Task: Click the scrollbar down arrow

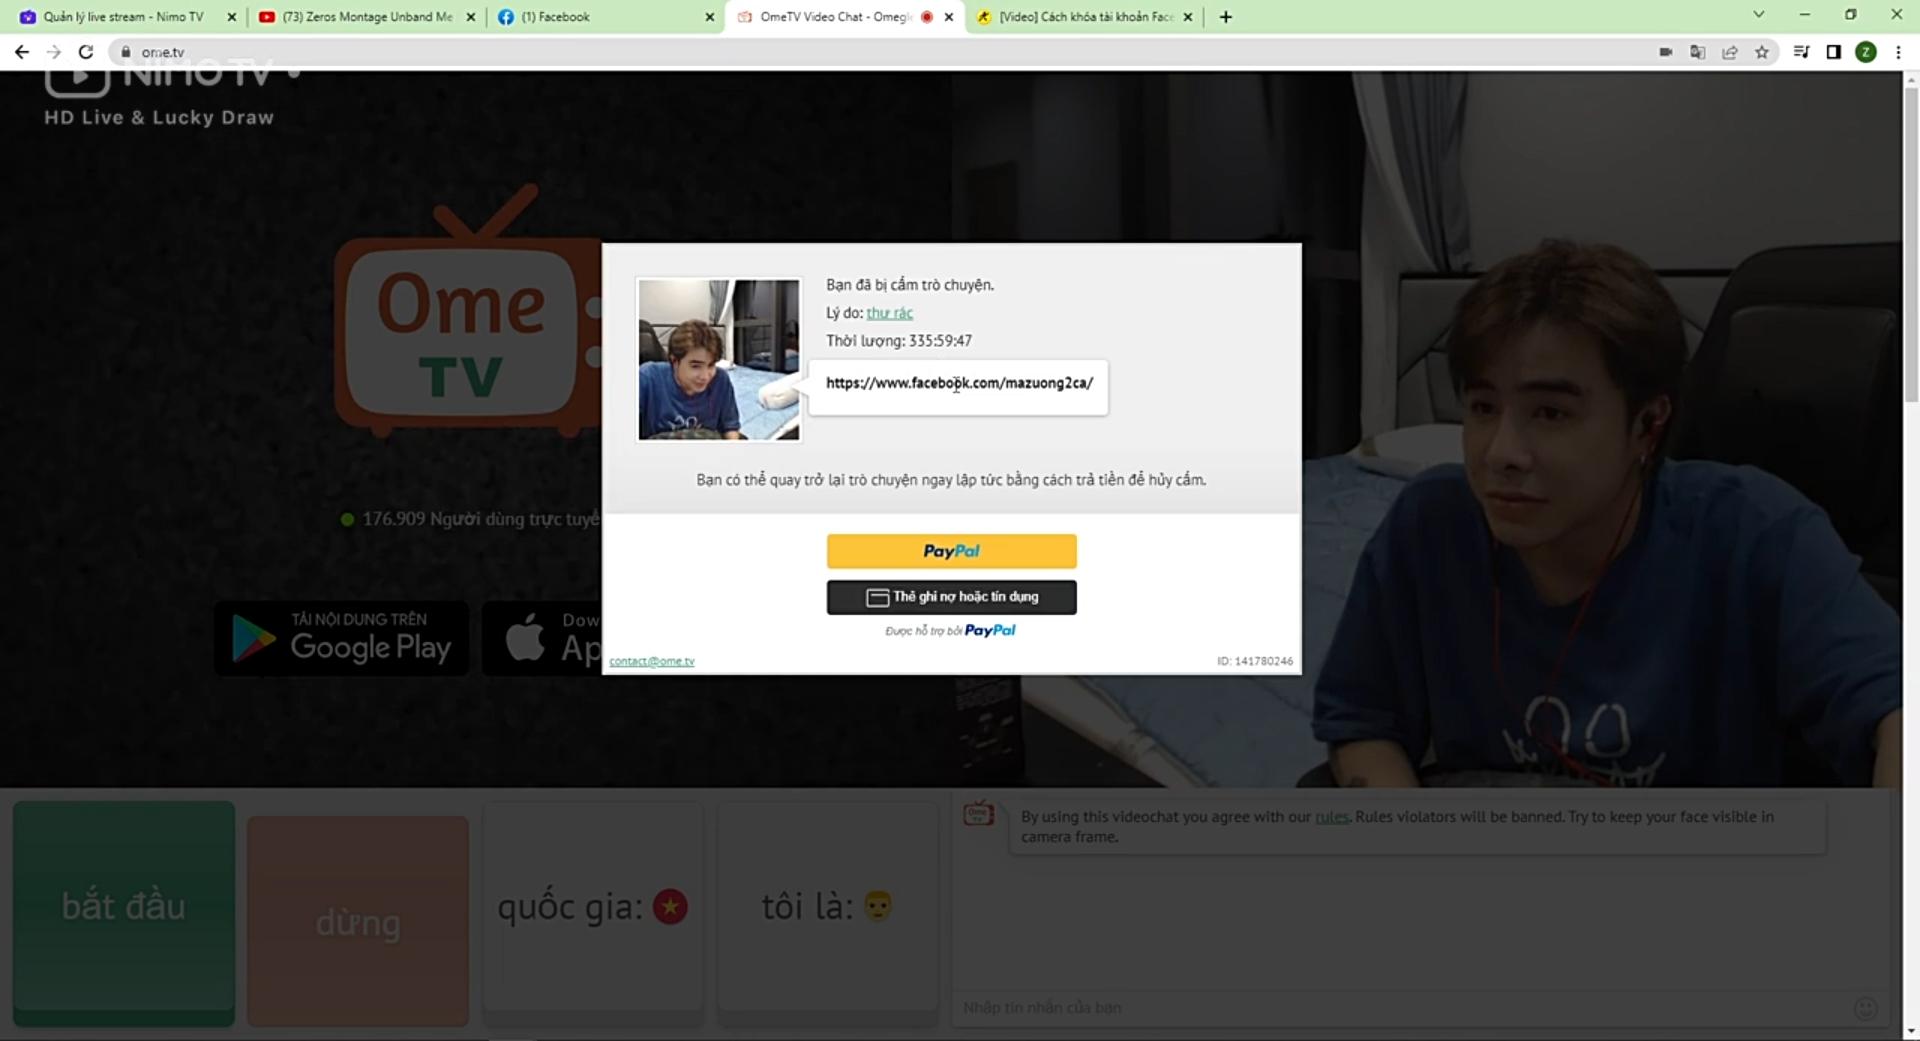Action: click(1911, 1031)
